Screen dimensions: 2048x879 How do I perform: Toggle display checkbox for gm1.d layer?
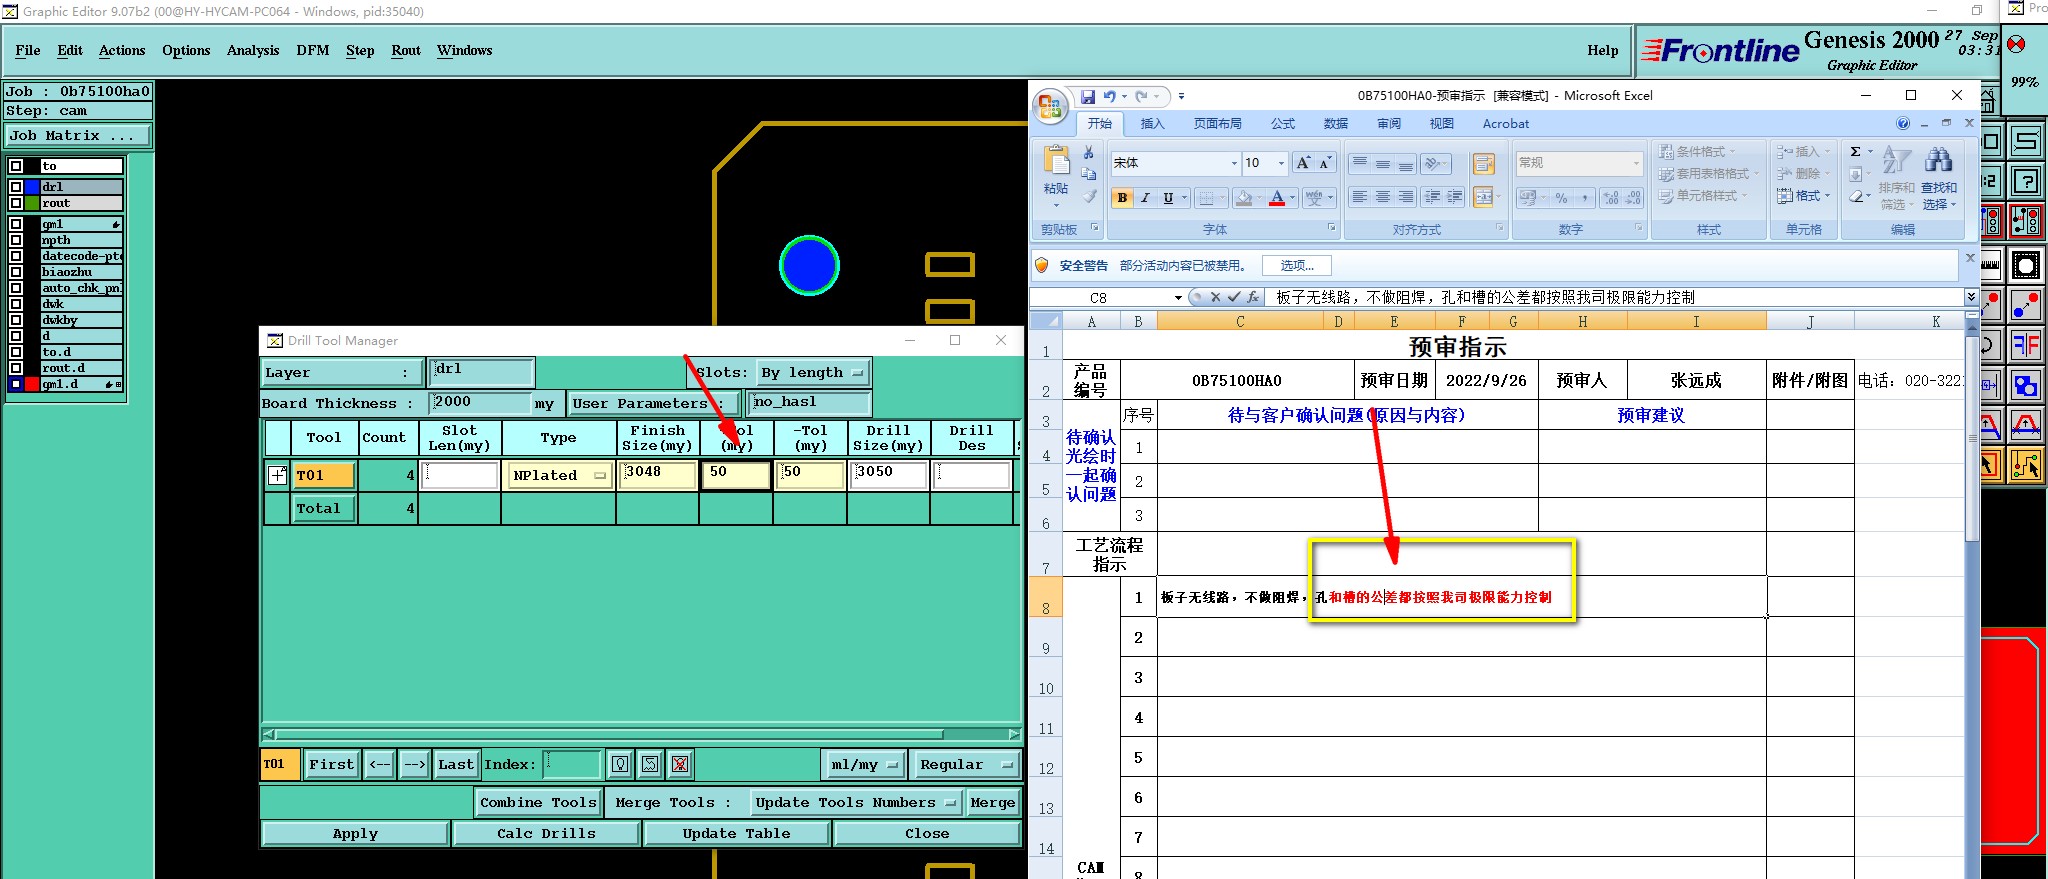point(16,384)
